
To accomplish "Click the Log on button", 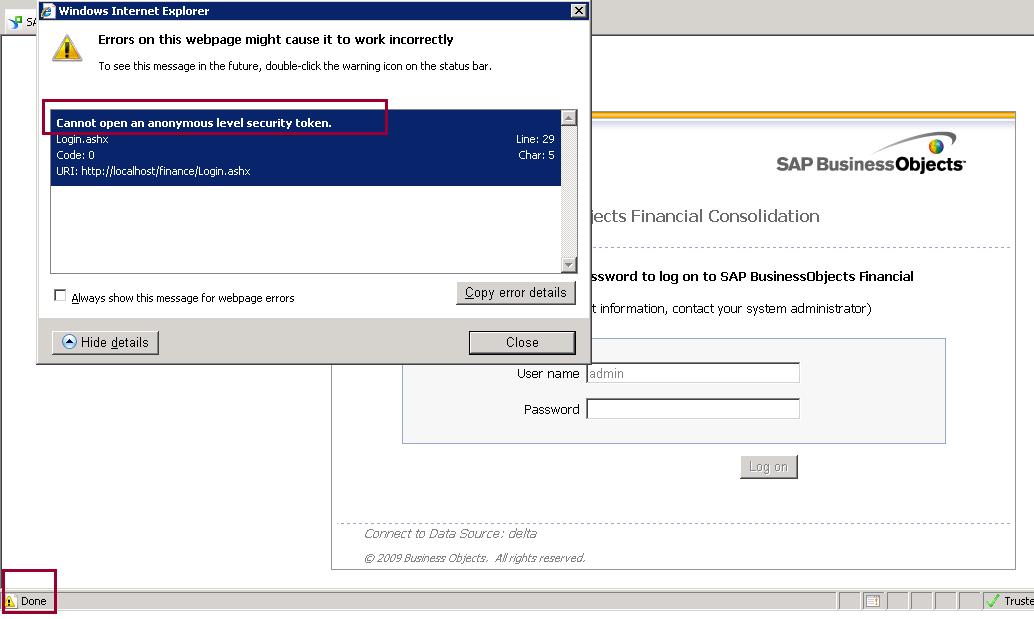I will click(768, 467).
